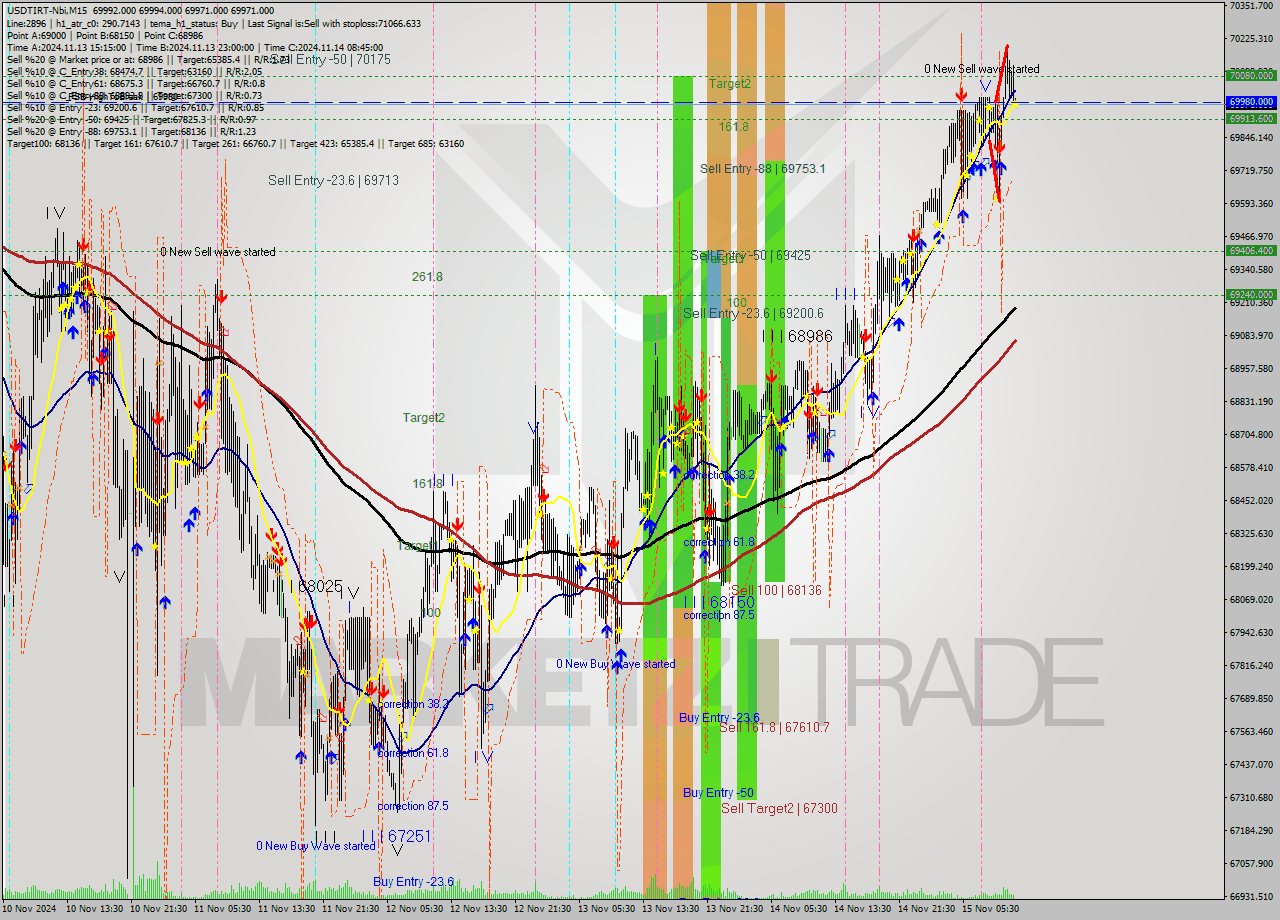Click the '10 Nov 2024' time axis label

31,909
